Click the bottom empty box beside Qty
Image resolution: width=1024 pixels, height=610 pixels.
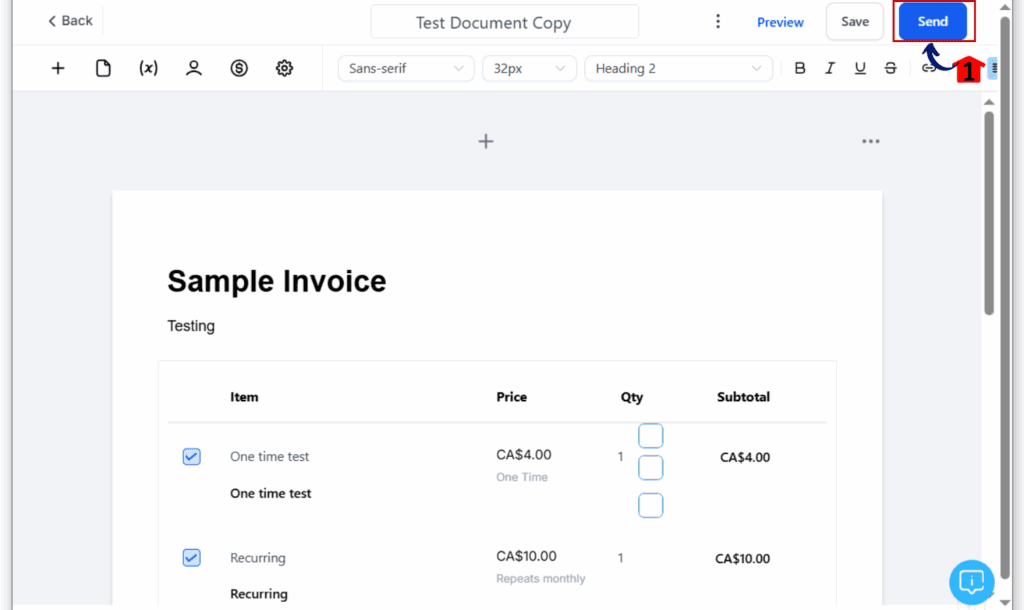(x=650, y=506)
